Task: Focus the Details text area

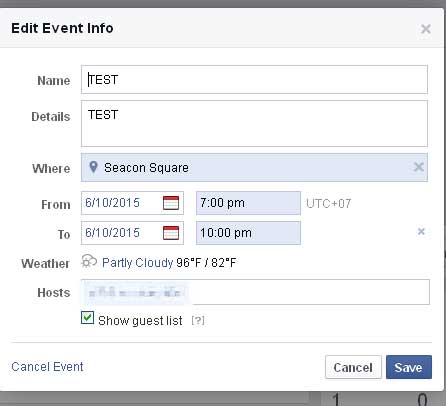Action: [254, 123]
